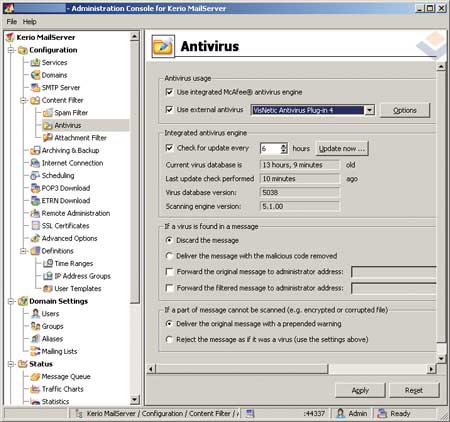Open external antivirus plug-in dropdown
450x422 pixels.
(x=369, y=110)
